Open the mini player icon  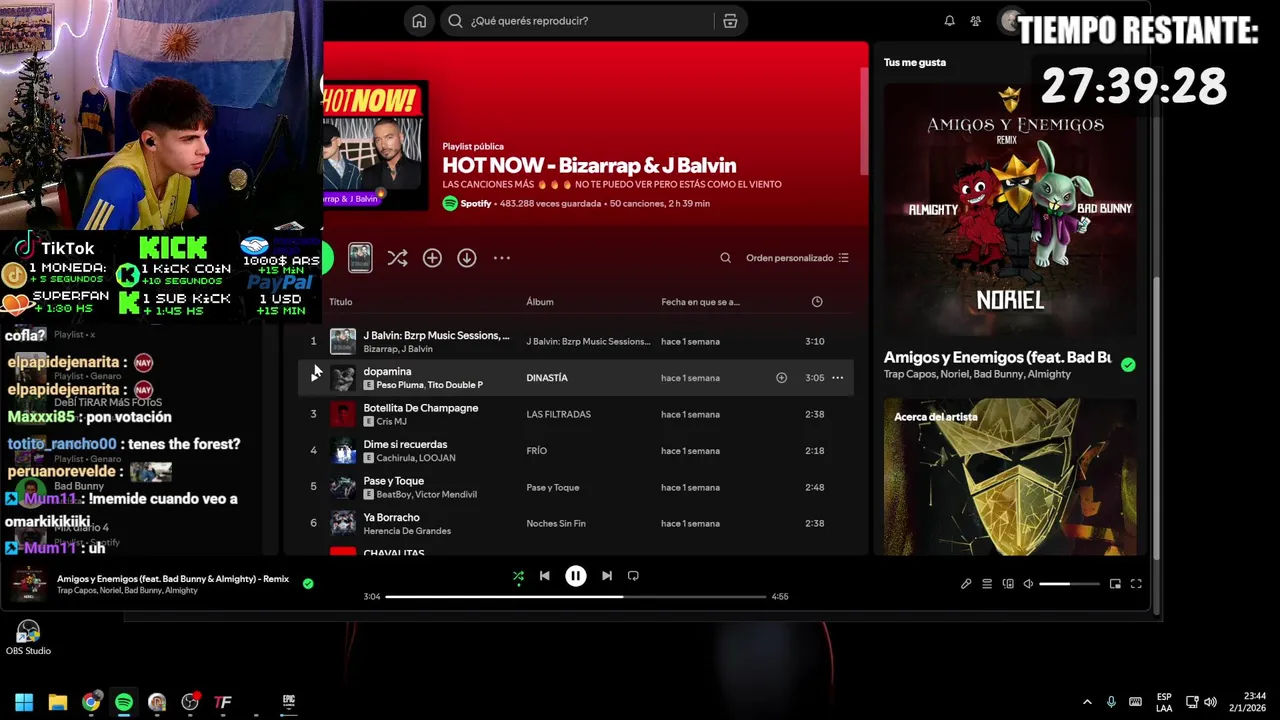point(1115,584)
